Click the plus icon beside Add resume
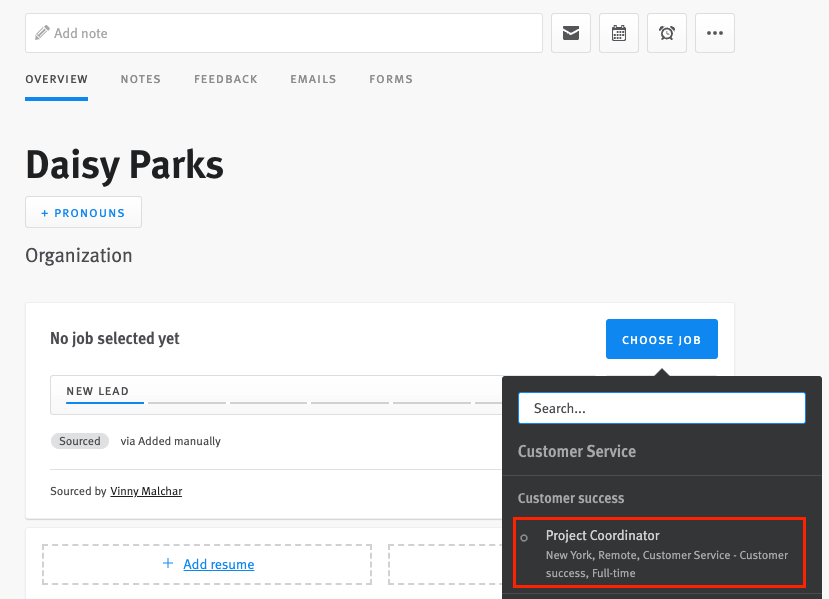Viewport: 829px width, 599px height. [x=168, y=564]
